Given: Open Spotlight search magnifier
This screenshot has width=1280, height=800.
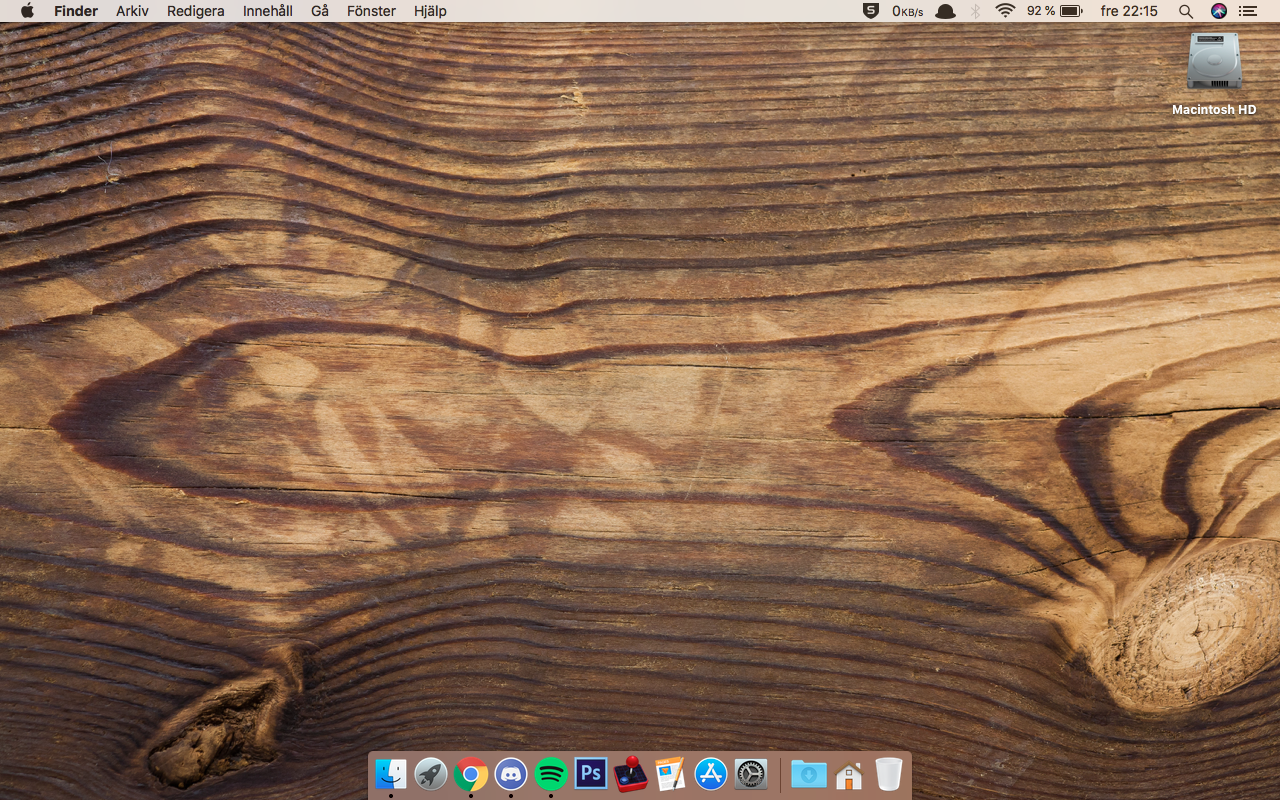Looking at the screenshot, I should (1186, 11).
